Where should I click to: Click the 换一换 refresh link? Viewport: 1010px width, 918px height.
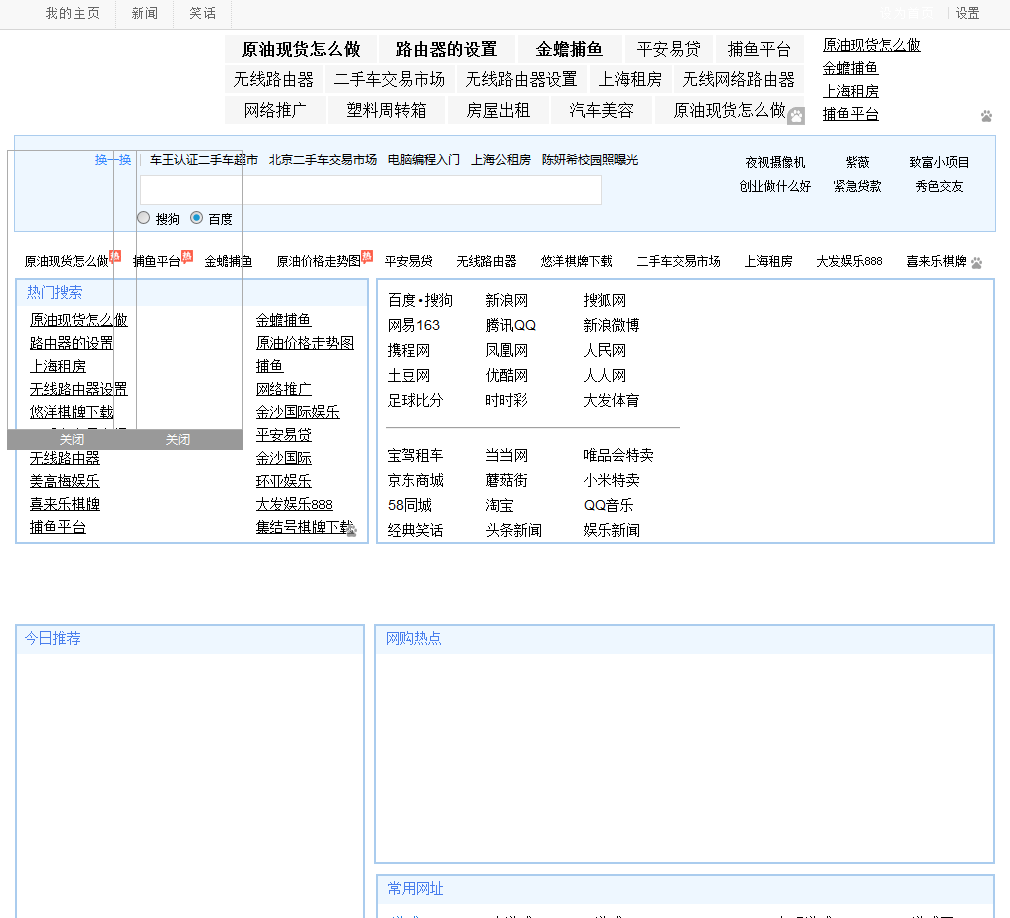pos(113,160)
